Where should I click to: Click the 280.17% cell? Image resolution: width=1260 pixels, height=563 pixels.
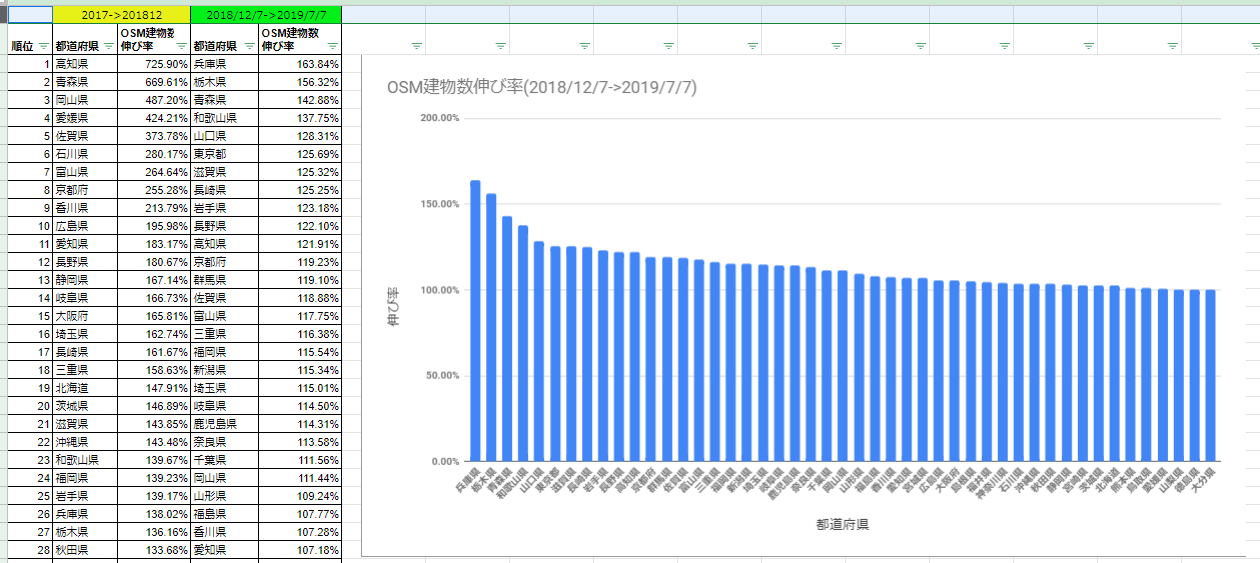[154, 154]
